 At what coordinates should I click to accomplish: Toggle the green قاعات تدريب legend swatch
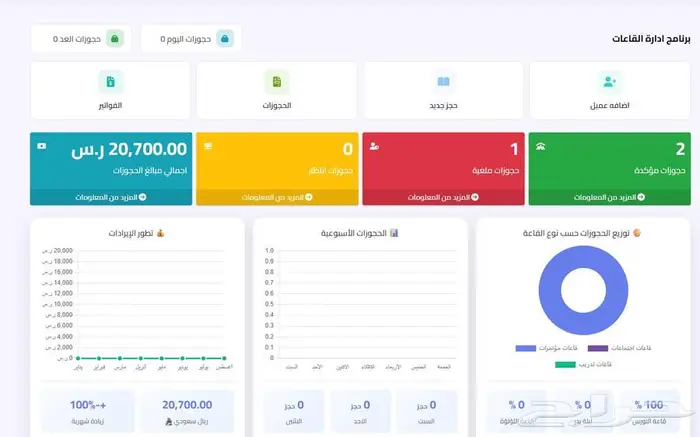565,365
